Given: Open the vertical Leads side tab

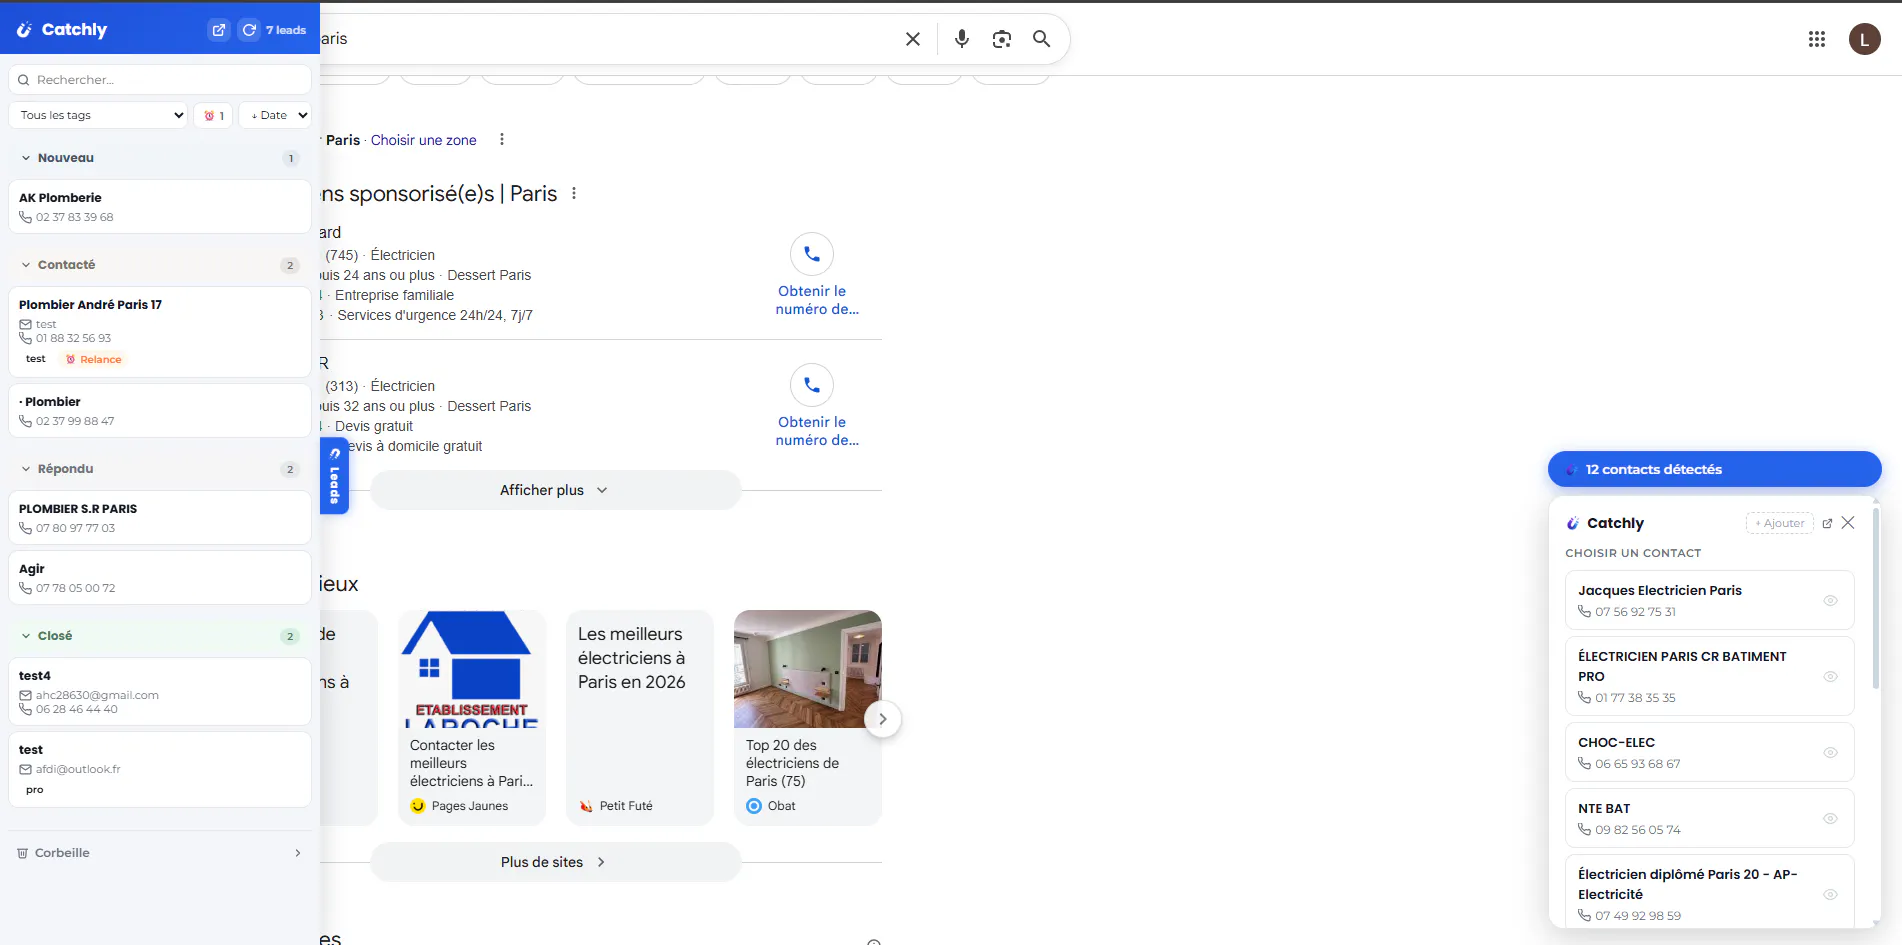Looking at the screenshot, I should (x=334, y=476).
